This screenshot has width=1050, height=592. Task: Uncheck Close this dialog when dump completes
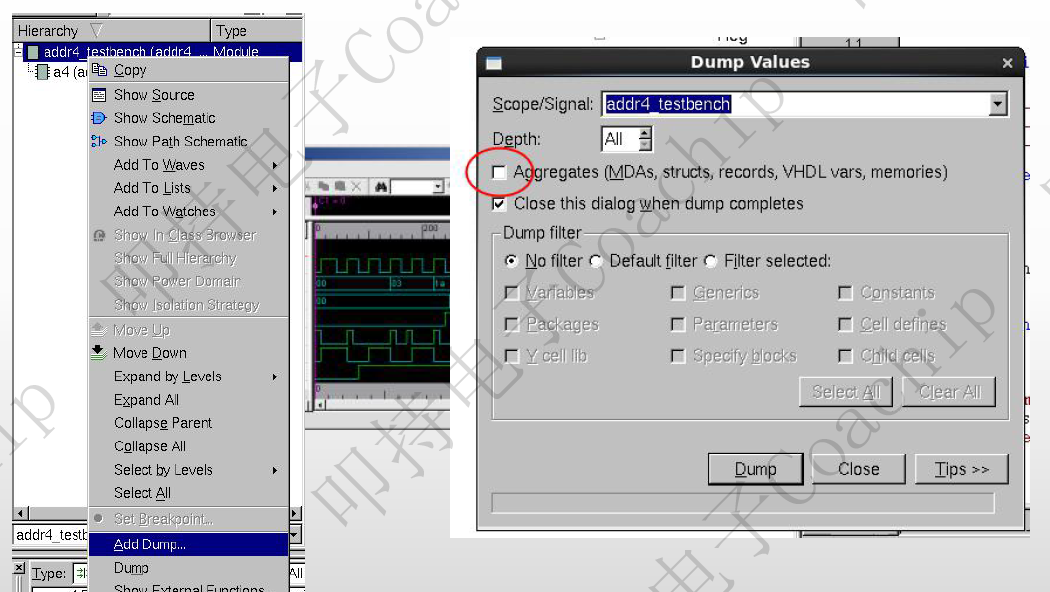(x=499, y=204)
